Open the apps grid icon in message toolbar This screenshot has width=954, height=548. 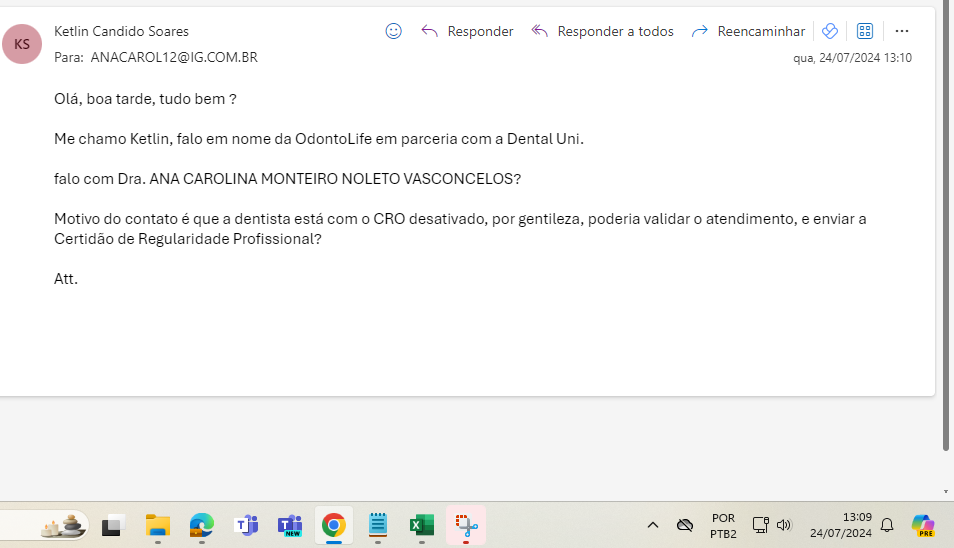tap(865, 31)
